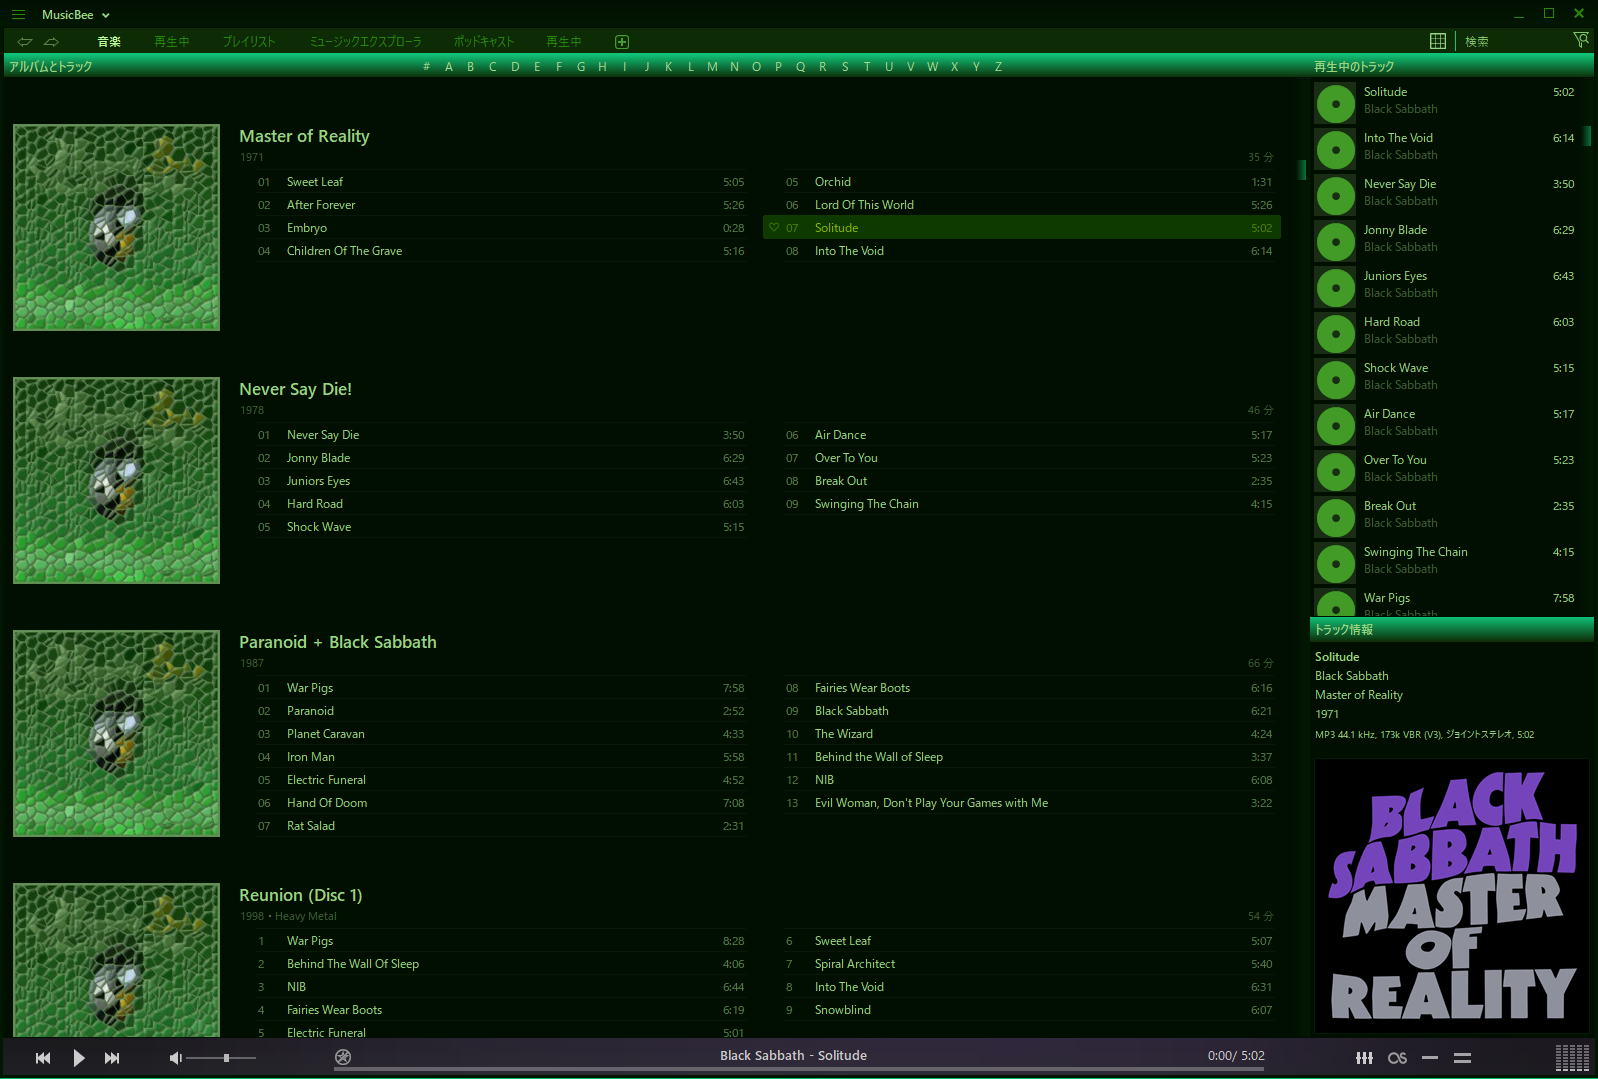Click the back navigation arrow

(25, 41)
